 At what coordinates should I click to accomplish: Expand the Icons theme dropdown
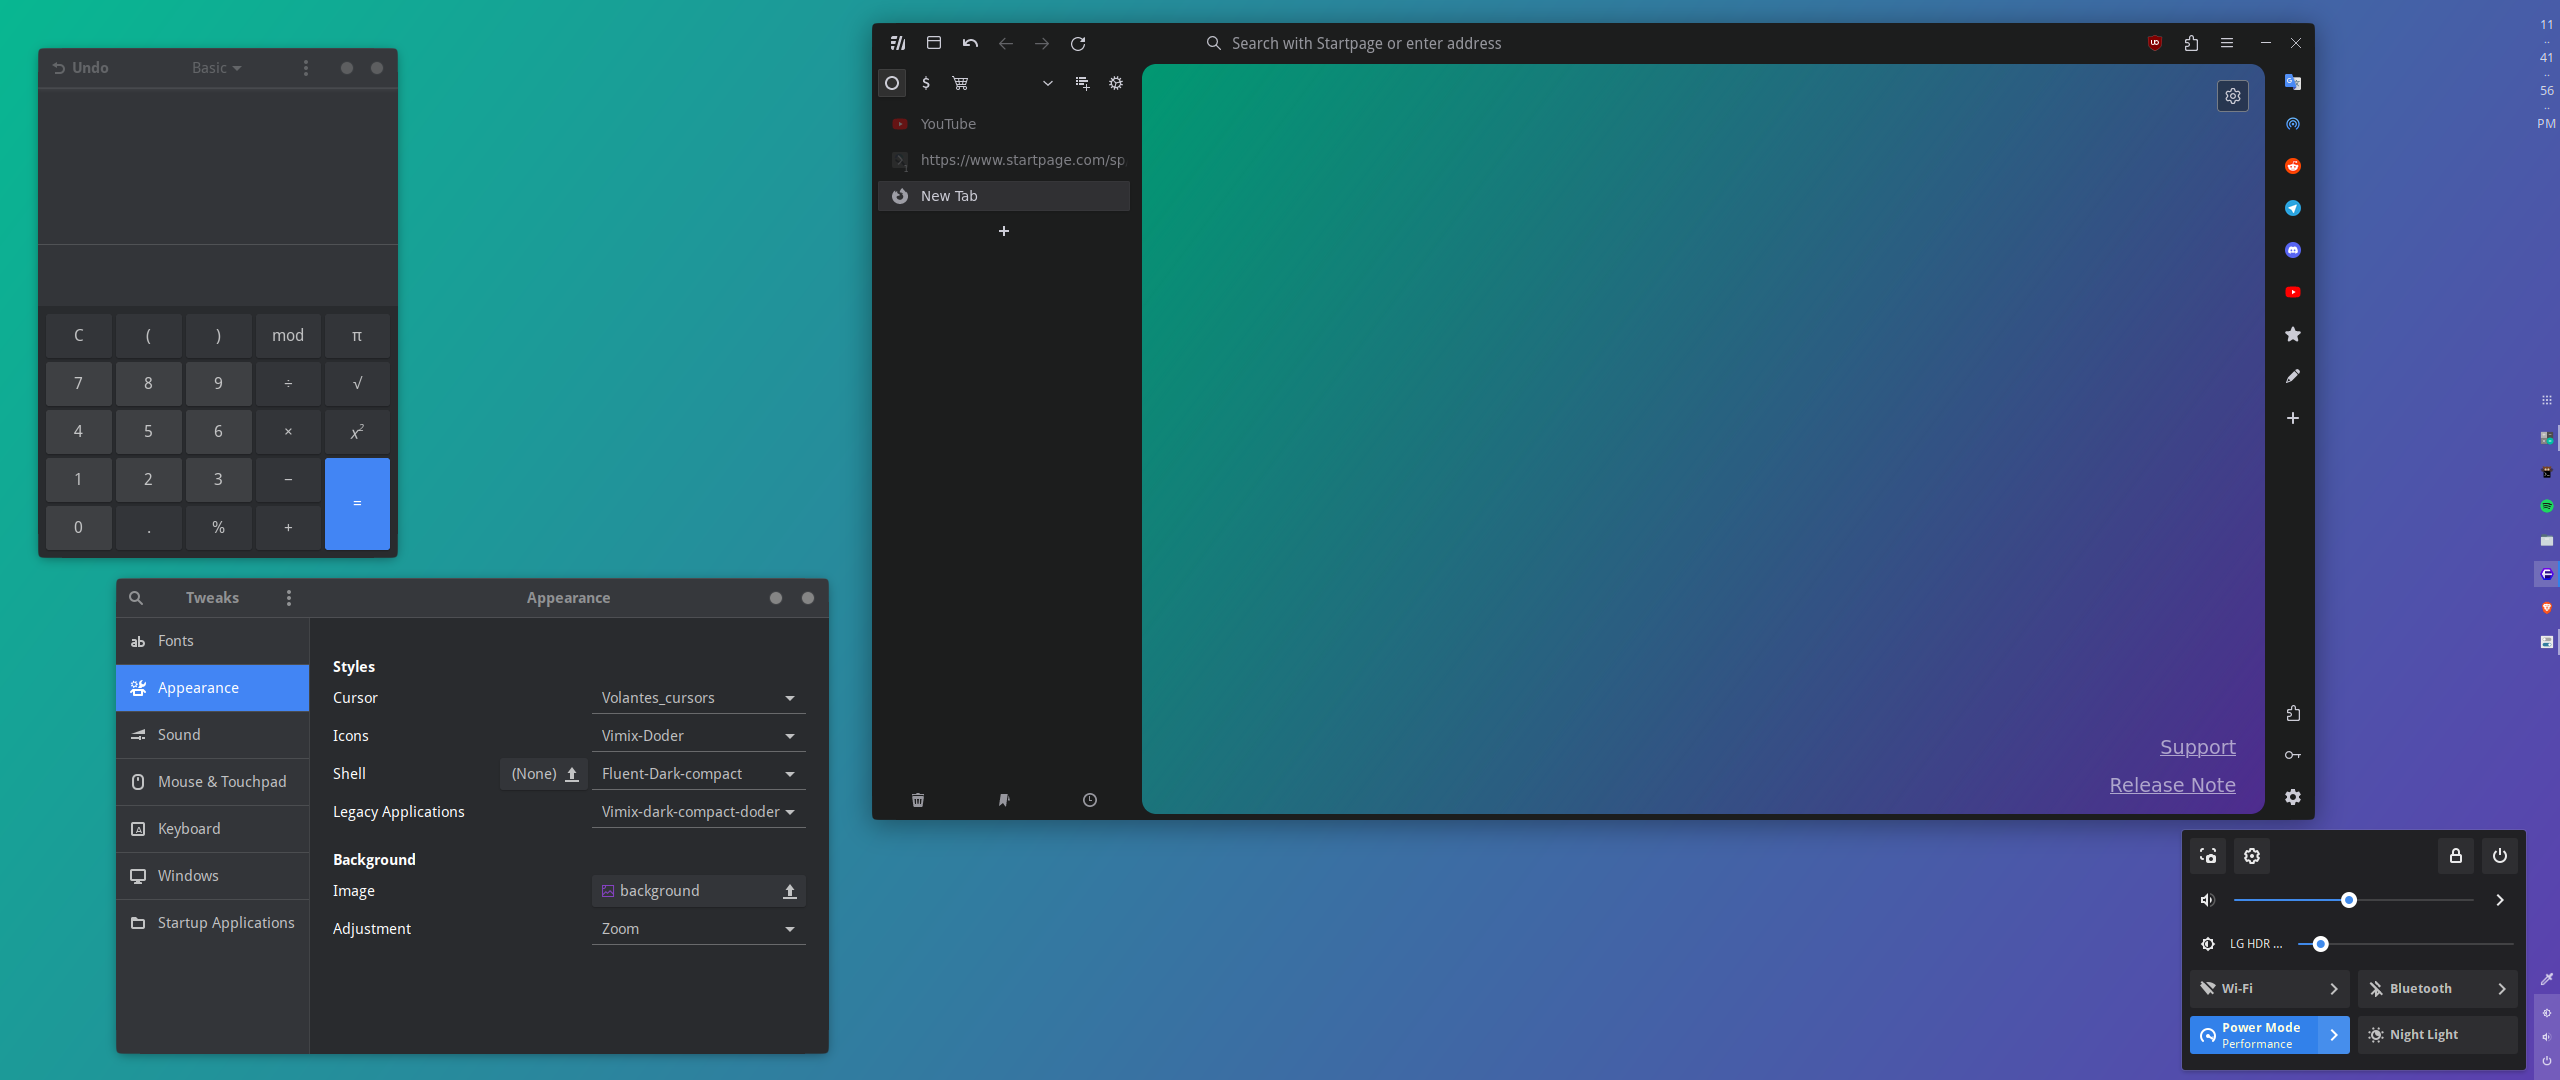698,736
